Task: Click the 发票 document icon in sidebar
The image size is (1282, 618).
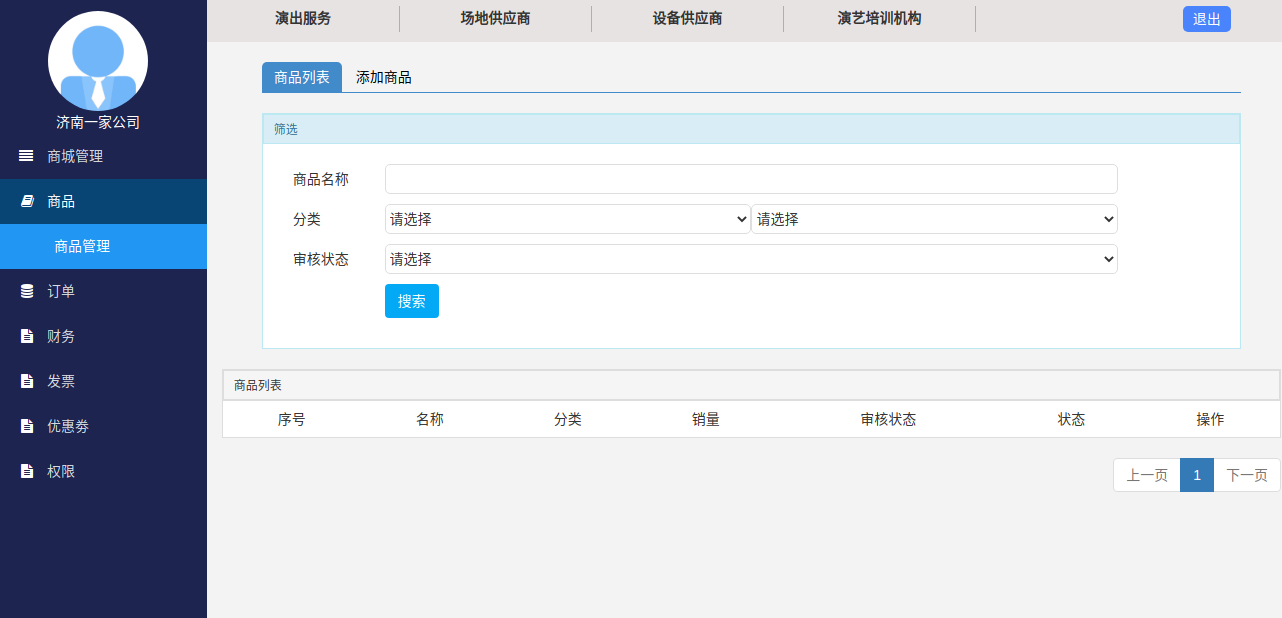Action: coord(27,381)
